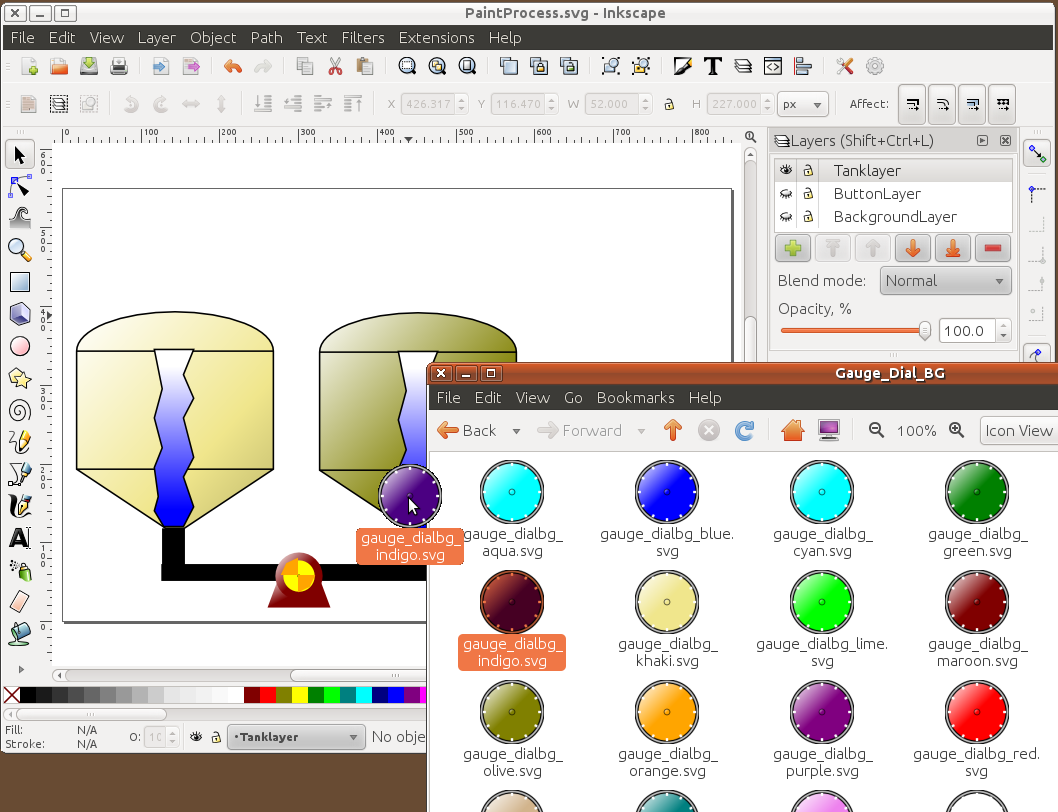Open the Filters menu
The width and height of the screenshot is (1058, 812).
tap(362, 38)
